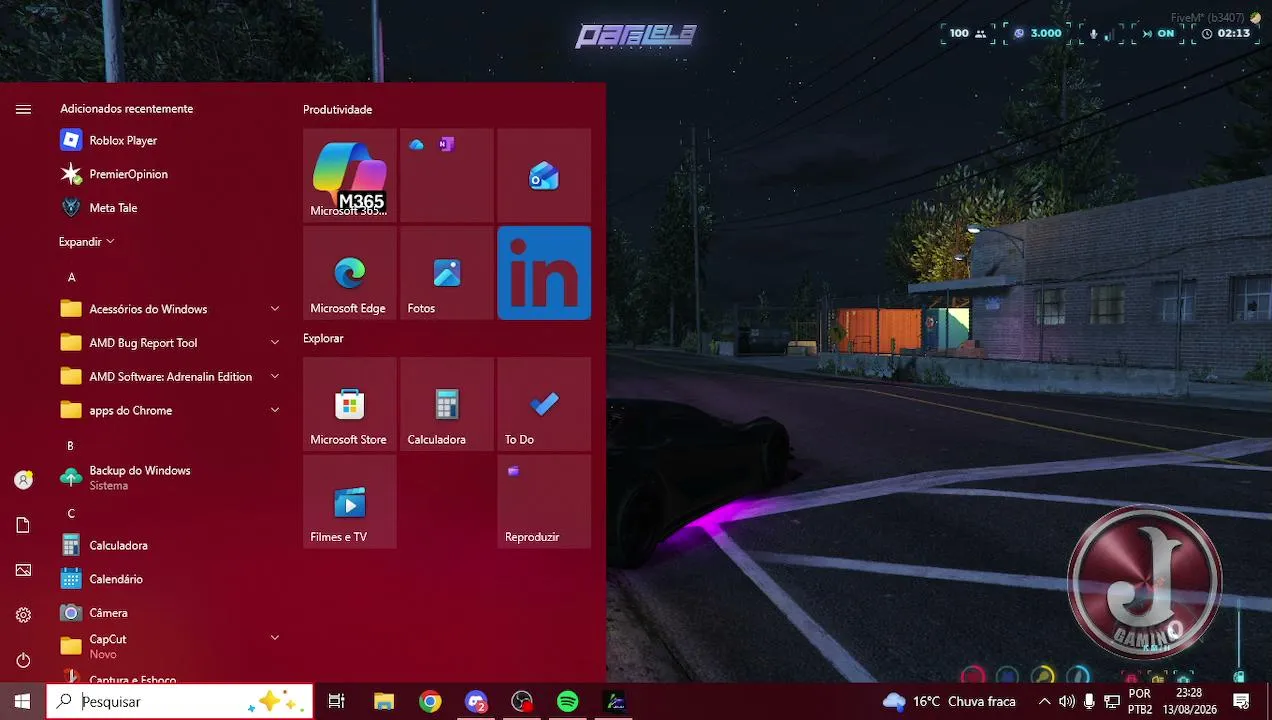Expand the CapCut folder
The width and height of the screenshot is (1272, 720).
(275, 638)
